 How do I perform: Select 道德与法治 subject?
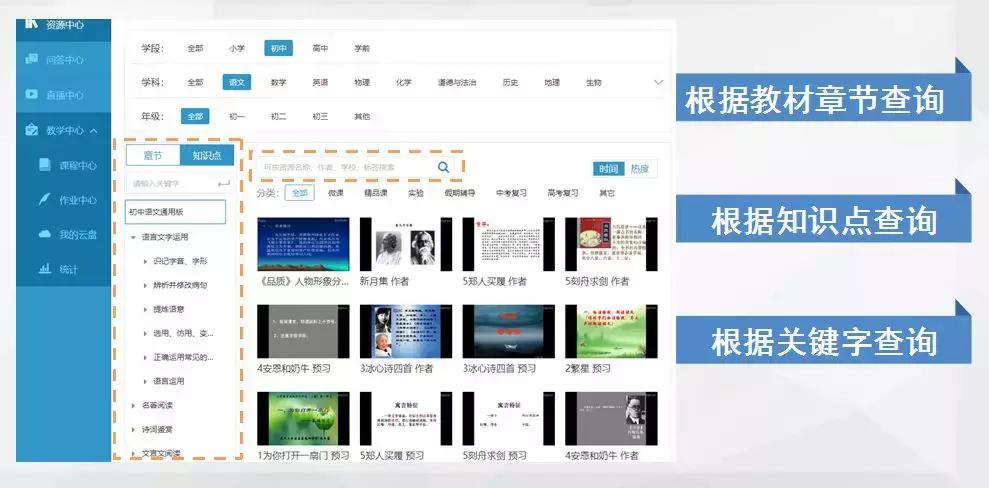click(x=457, y=82)
